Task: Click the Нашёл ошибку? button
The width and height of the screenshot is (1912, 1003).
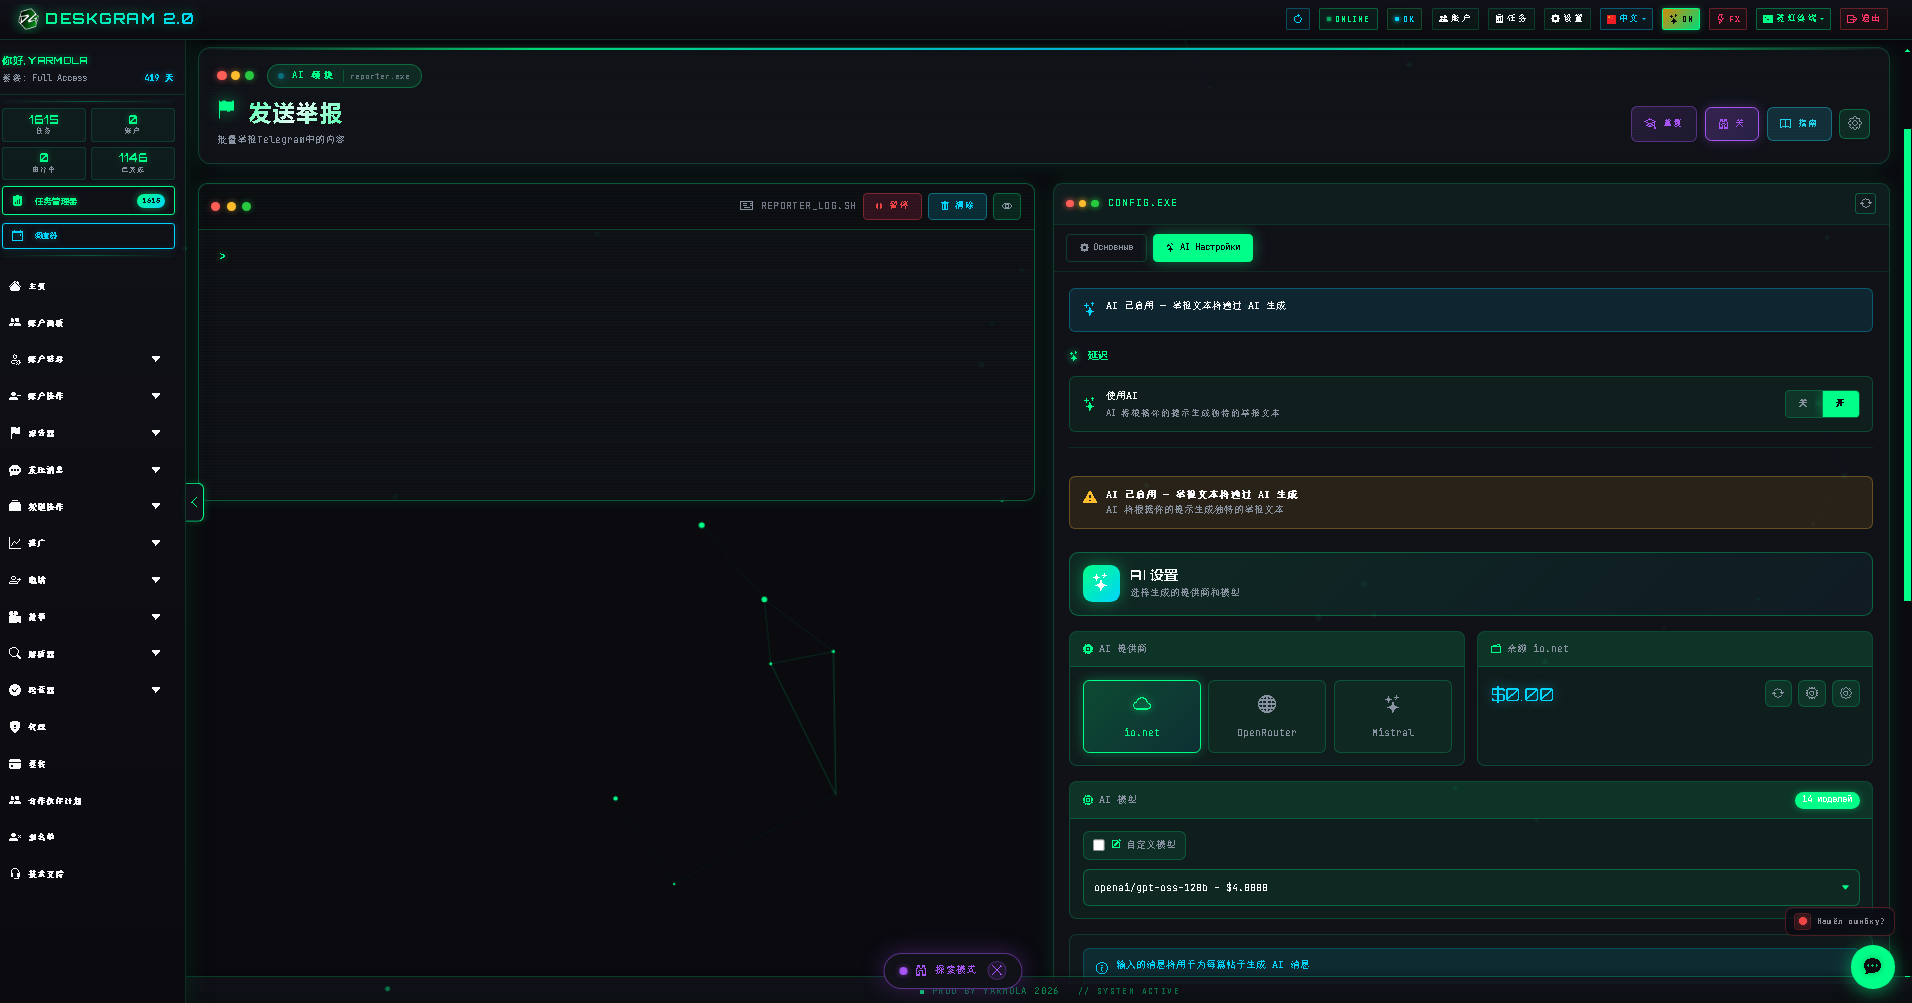Action: click(1839, 921)
